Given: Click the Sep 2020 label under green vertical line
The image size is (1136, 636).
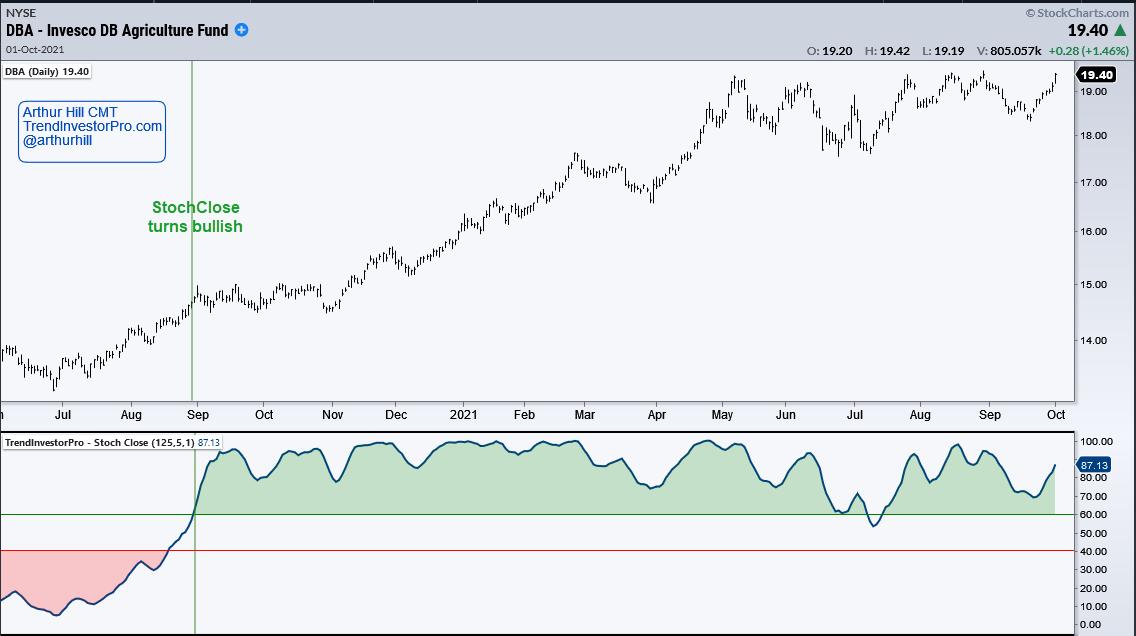Looking at the screenshot, I should (x=198, y=414).
